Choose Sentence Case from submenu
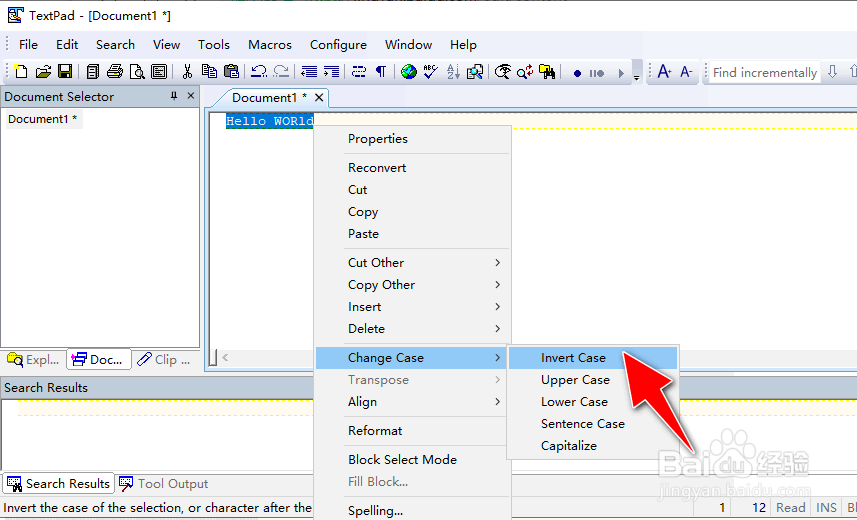 (x=593, y=424)
